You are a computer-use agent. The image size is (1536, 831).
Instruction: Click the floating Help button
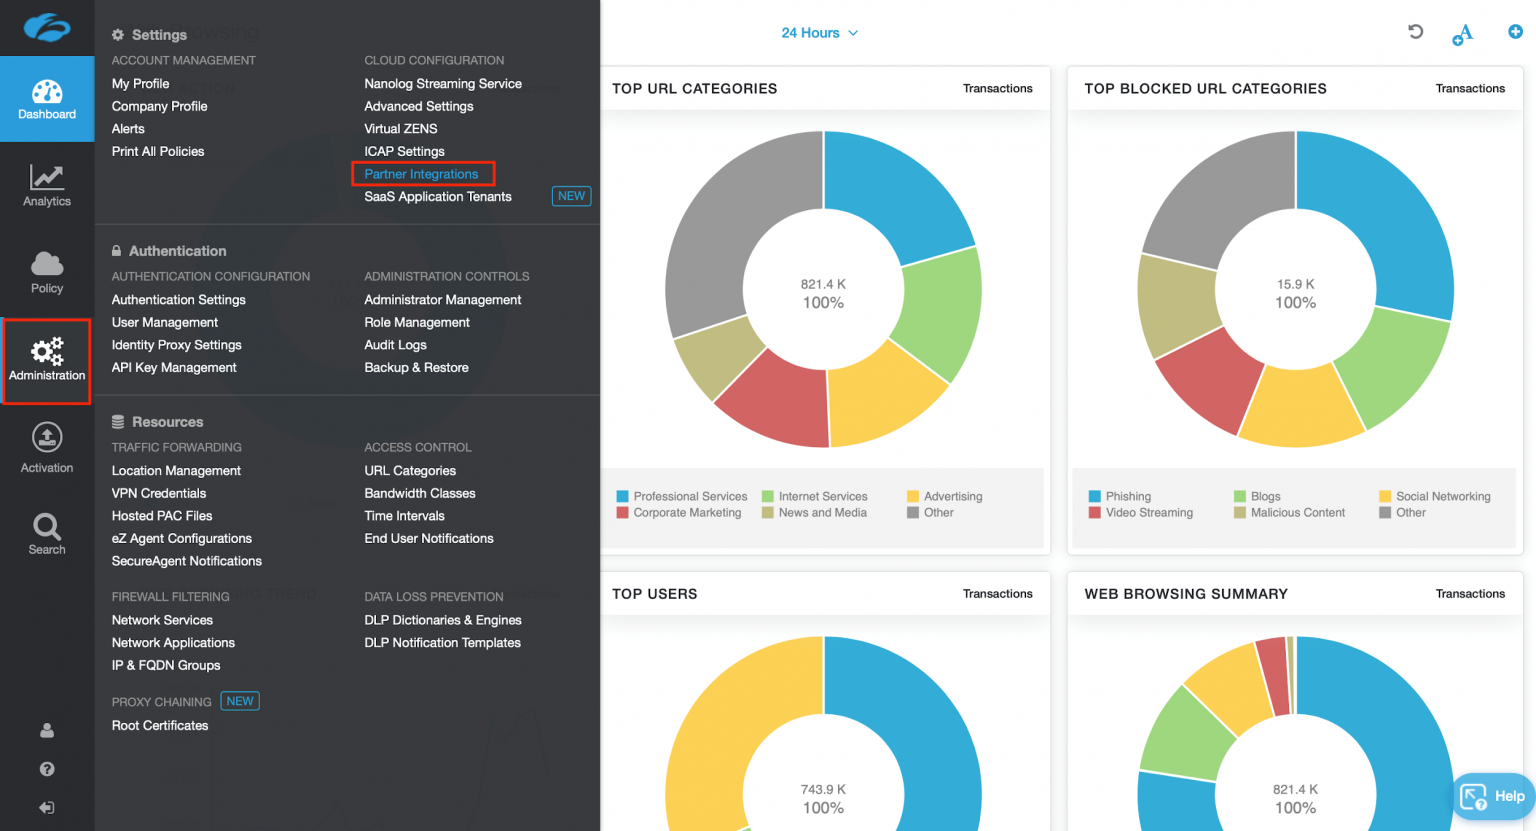[x=1493, y=796]
